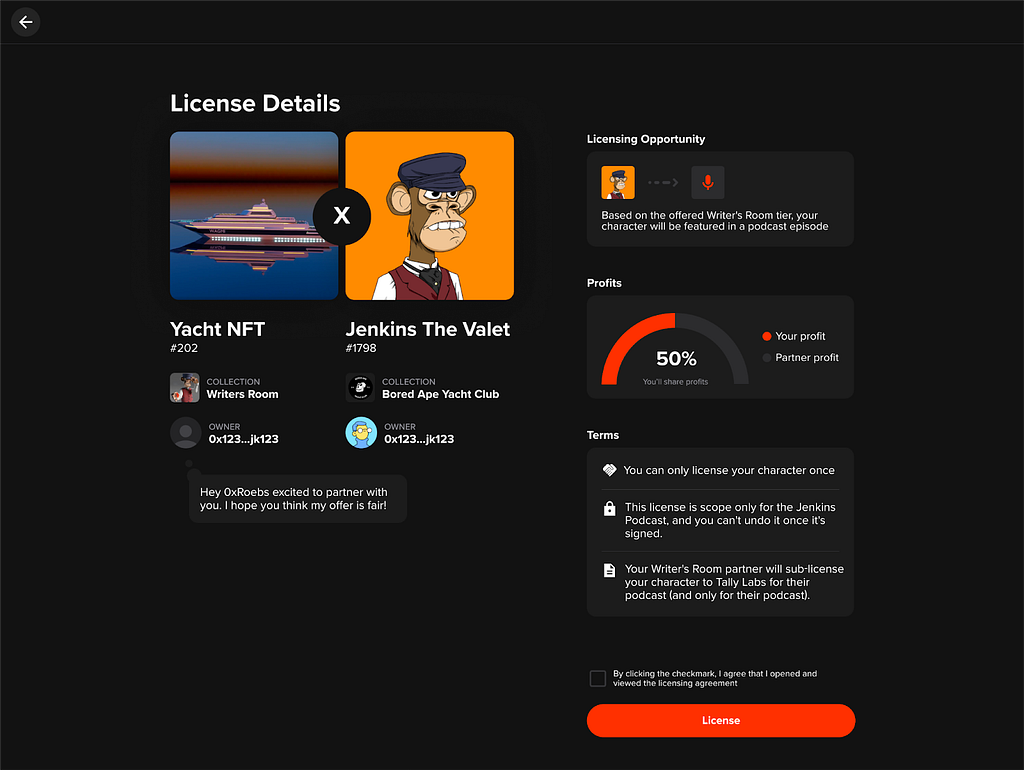
Task: Check the licensing agreement checkbox
Action: pos(598,679)
